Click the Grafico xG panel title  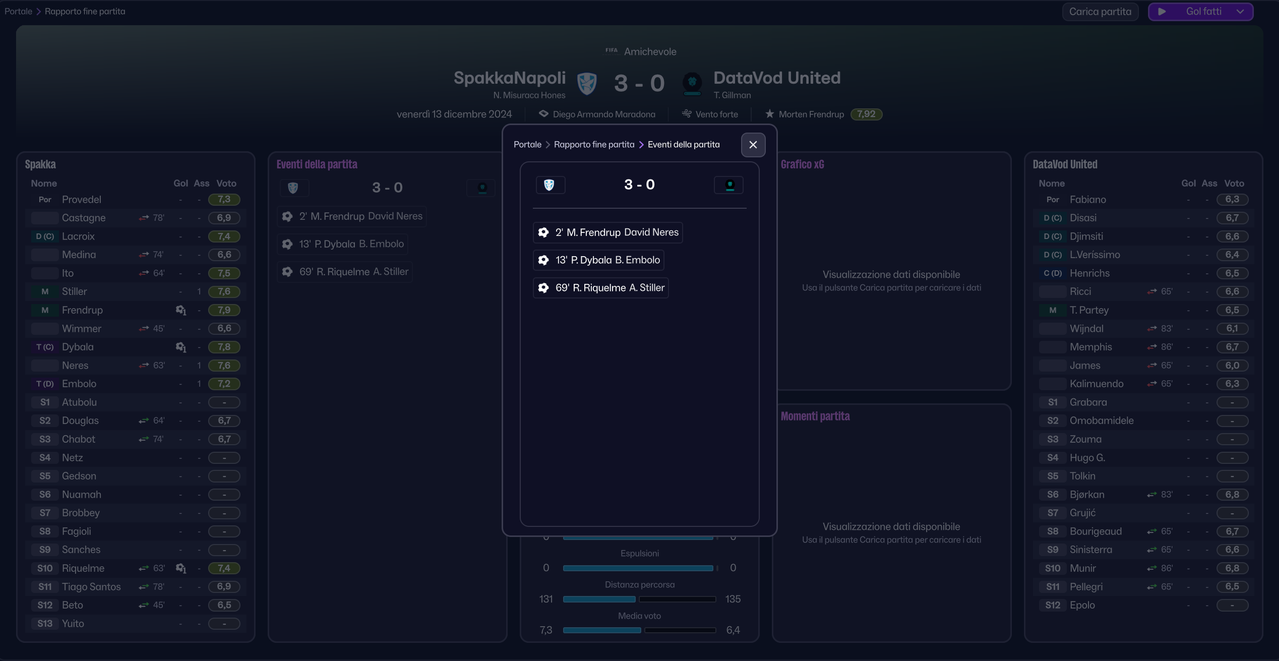[x=802, y=165]
